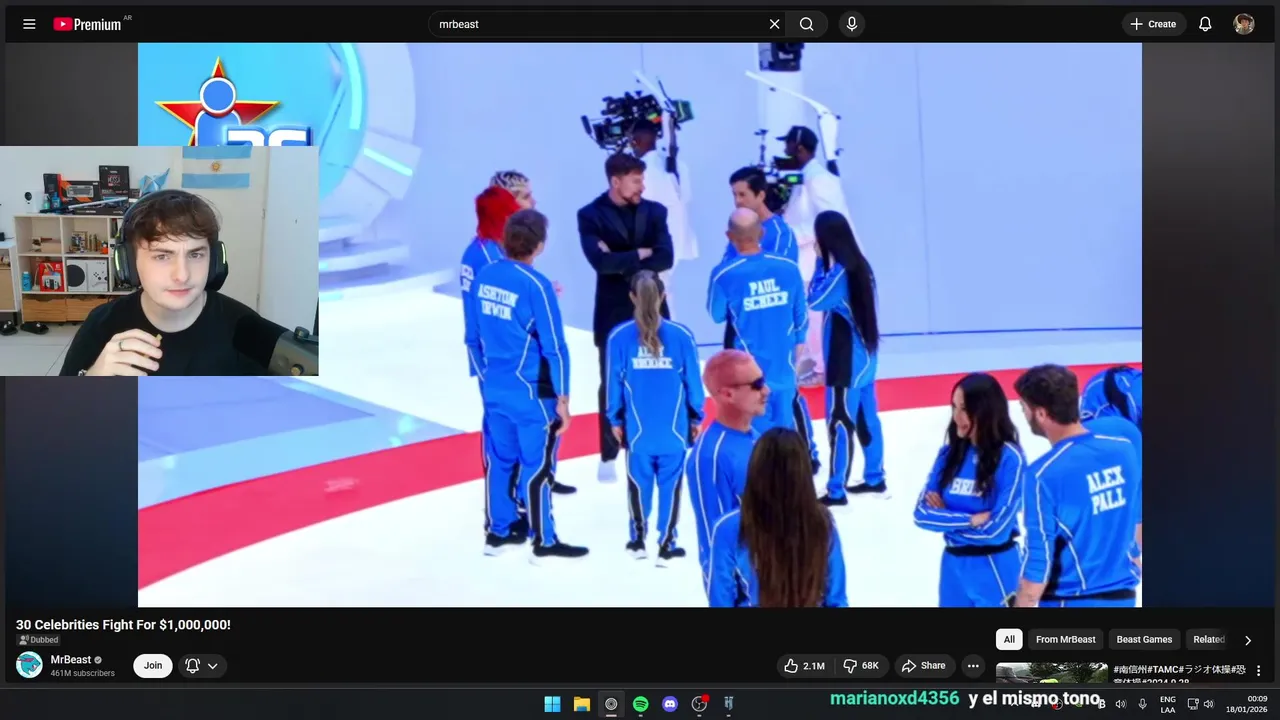Image resolution: width=1280 pixels, height=720 pixels.
Task: Open the MrBeast channel name link
Action: pyautogui.click(x=71, y=660)
